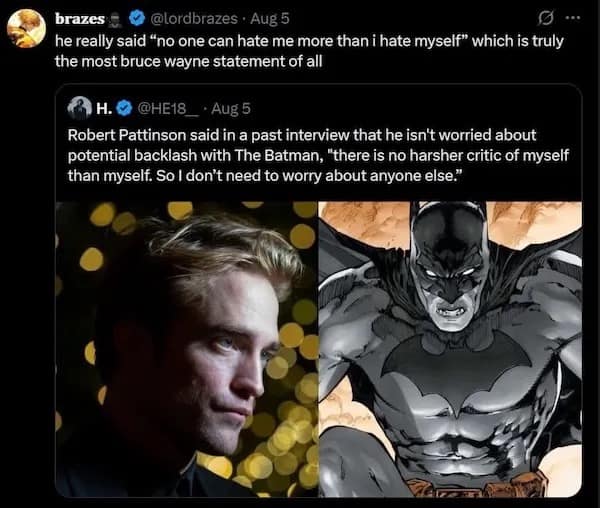Open the Robert Pattinson photo on left
The width and height of the screenshot is (600, 508).
pyautogui.click(x=188, y=350)
